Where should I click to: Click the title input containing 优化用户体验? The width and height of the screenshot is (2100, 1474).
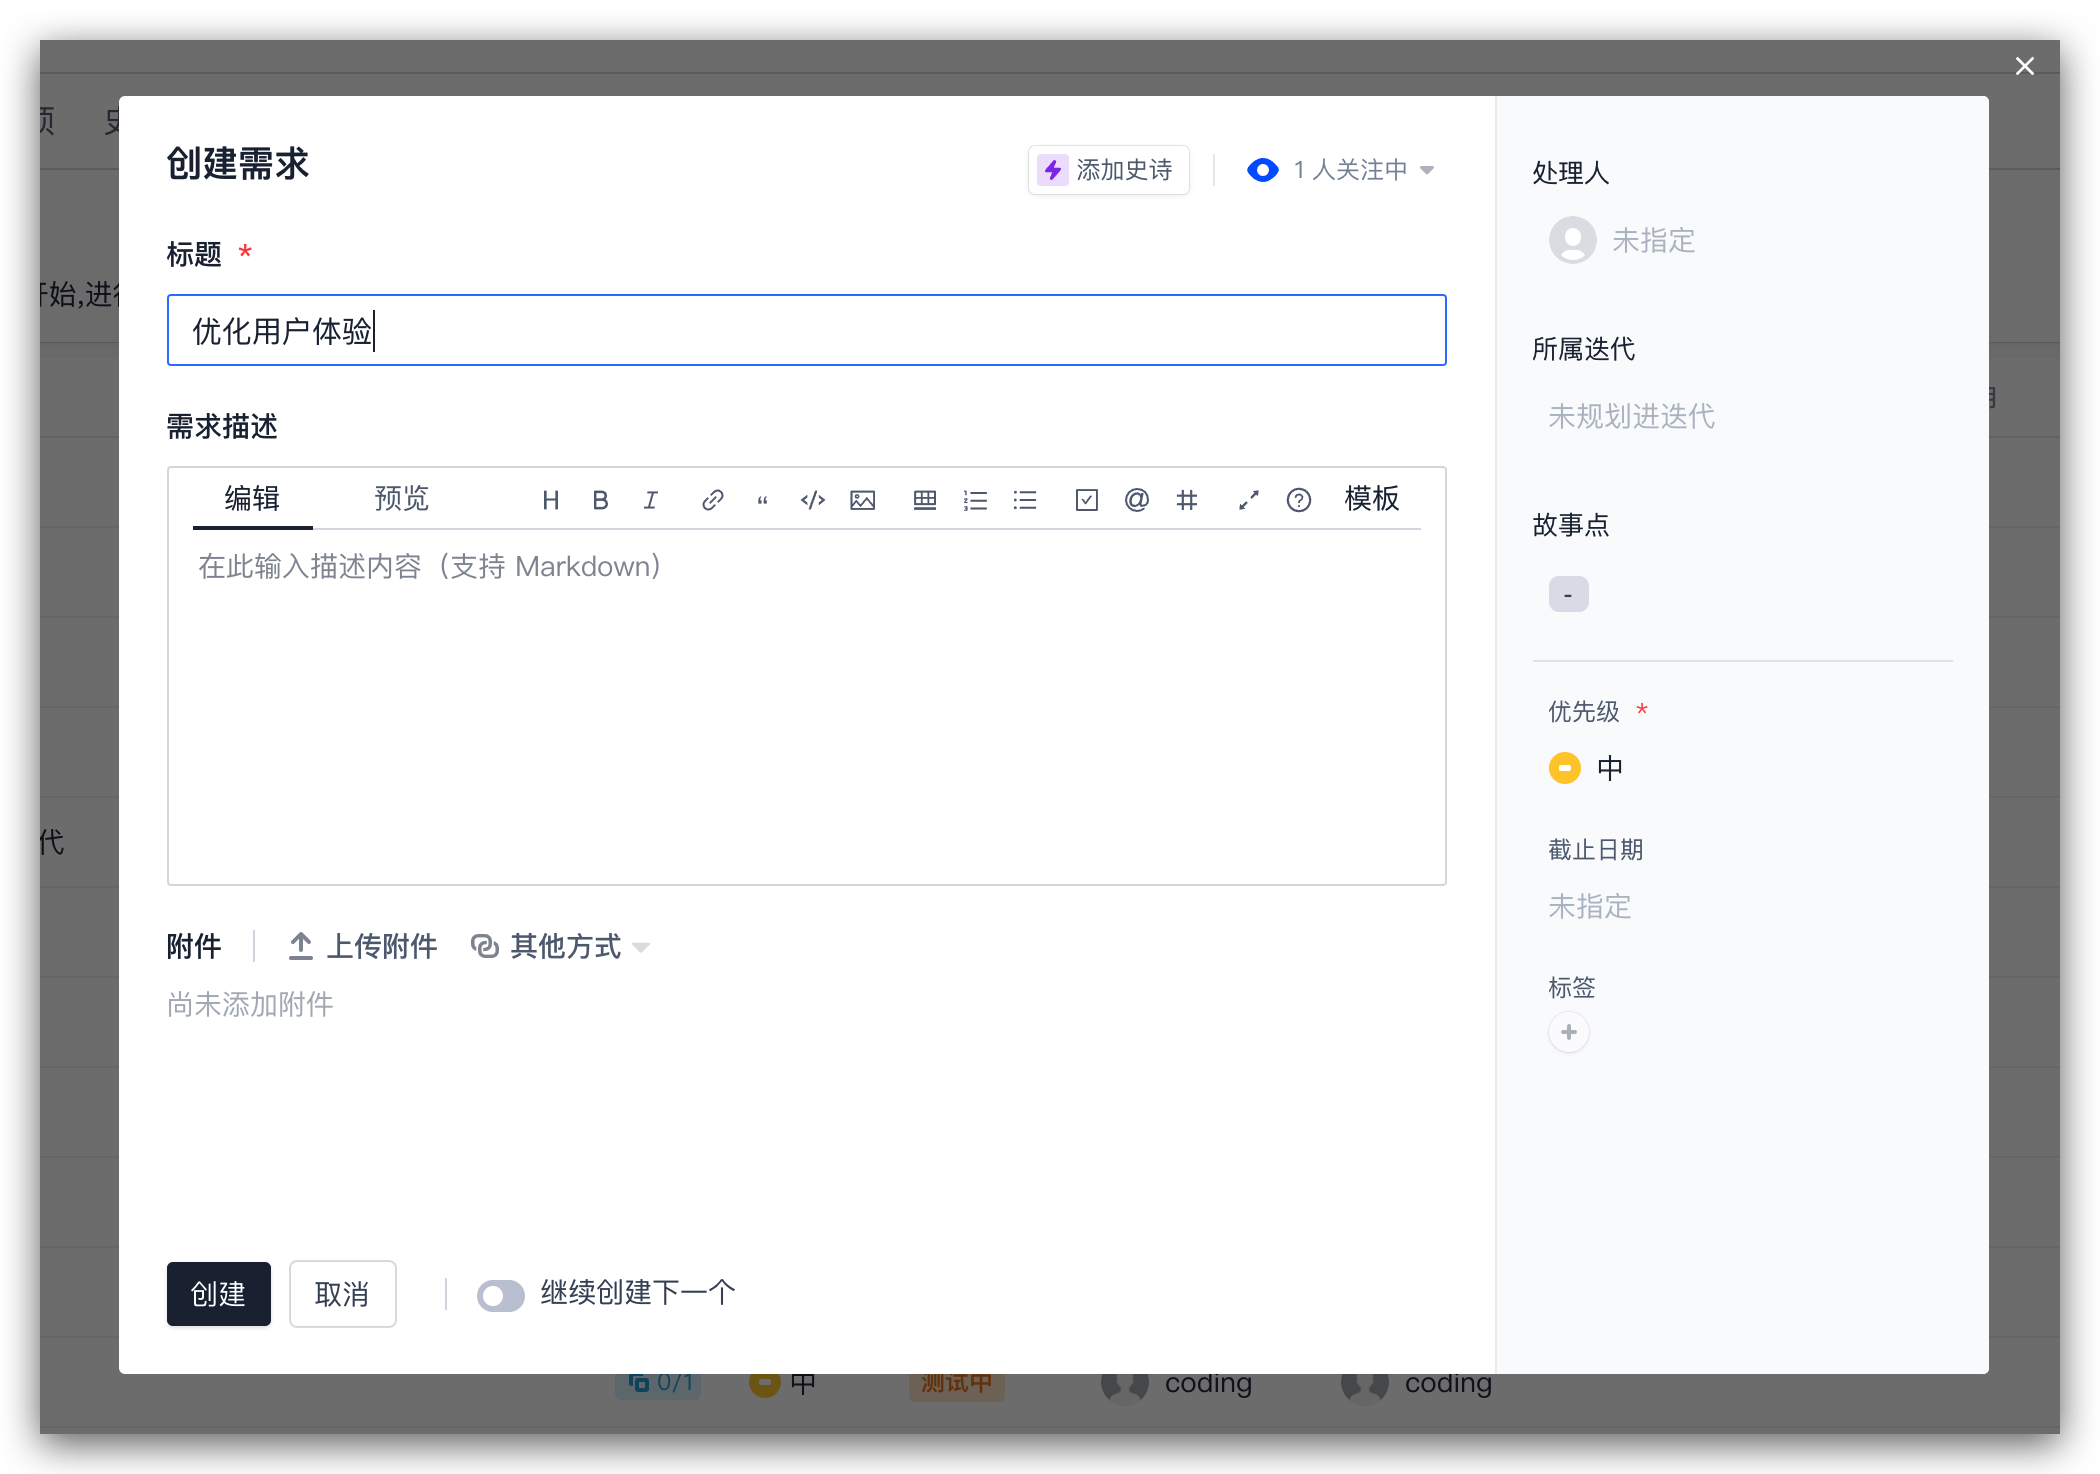[x=807, y=330]
